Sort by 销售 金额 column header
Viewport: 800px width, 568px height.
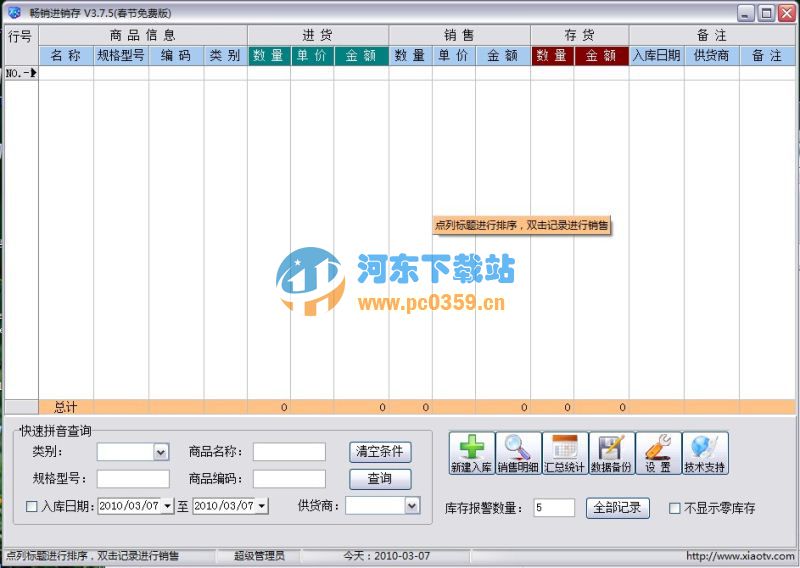pyautogui.click(x=503, y=56)
